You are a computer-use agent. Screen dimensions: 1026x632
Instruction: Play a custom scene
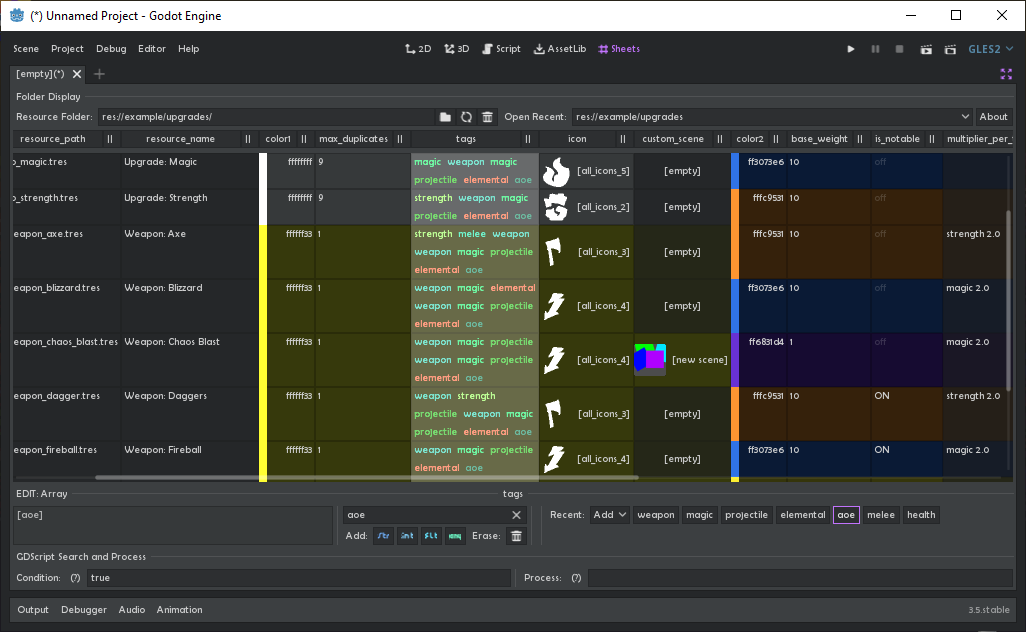(x=951, y=49)
